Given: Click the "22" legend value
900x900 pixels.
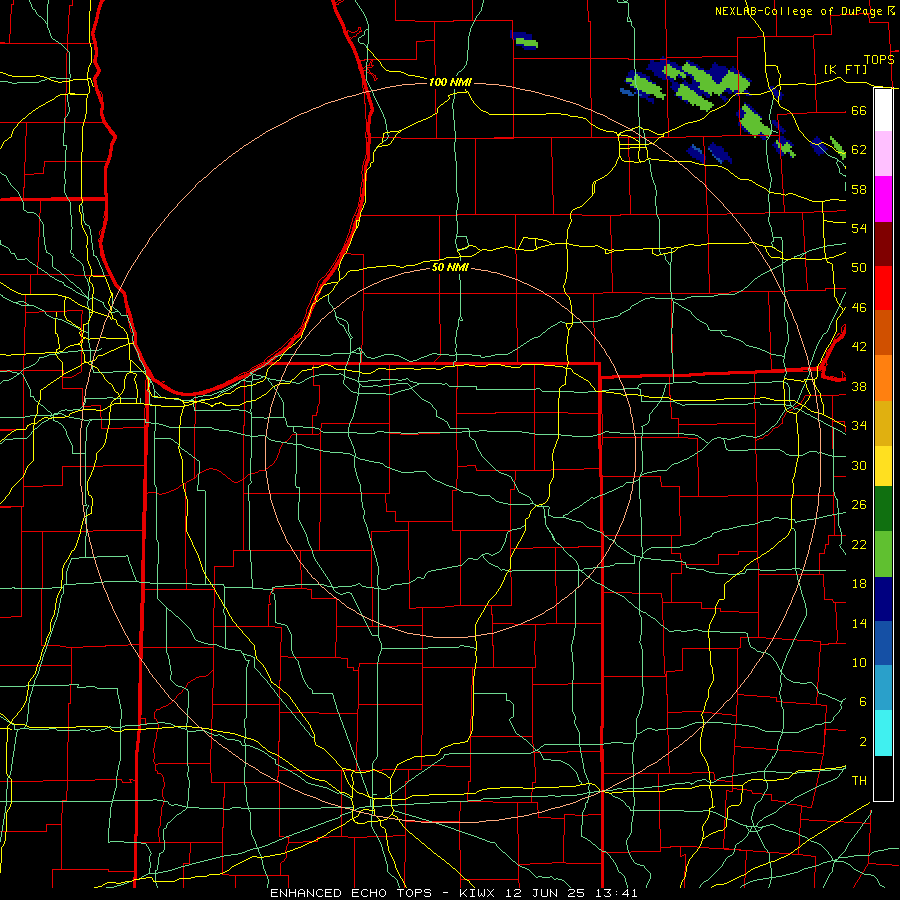Looking at the screenshot, I should coord(859,544).
